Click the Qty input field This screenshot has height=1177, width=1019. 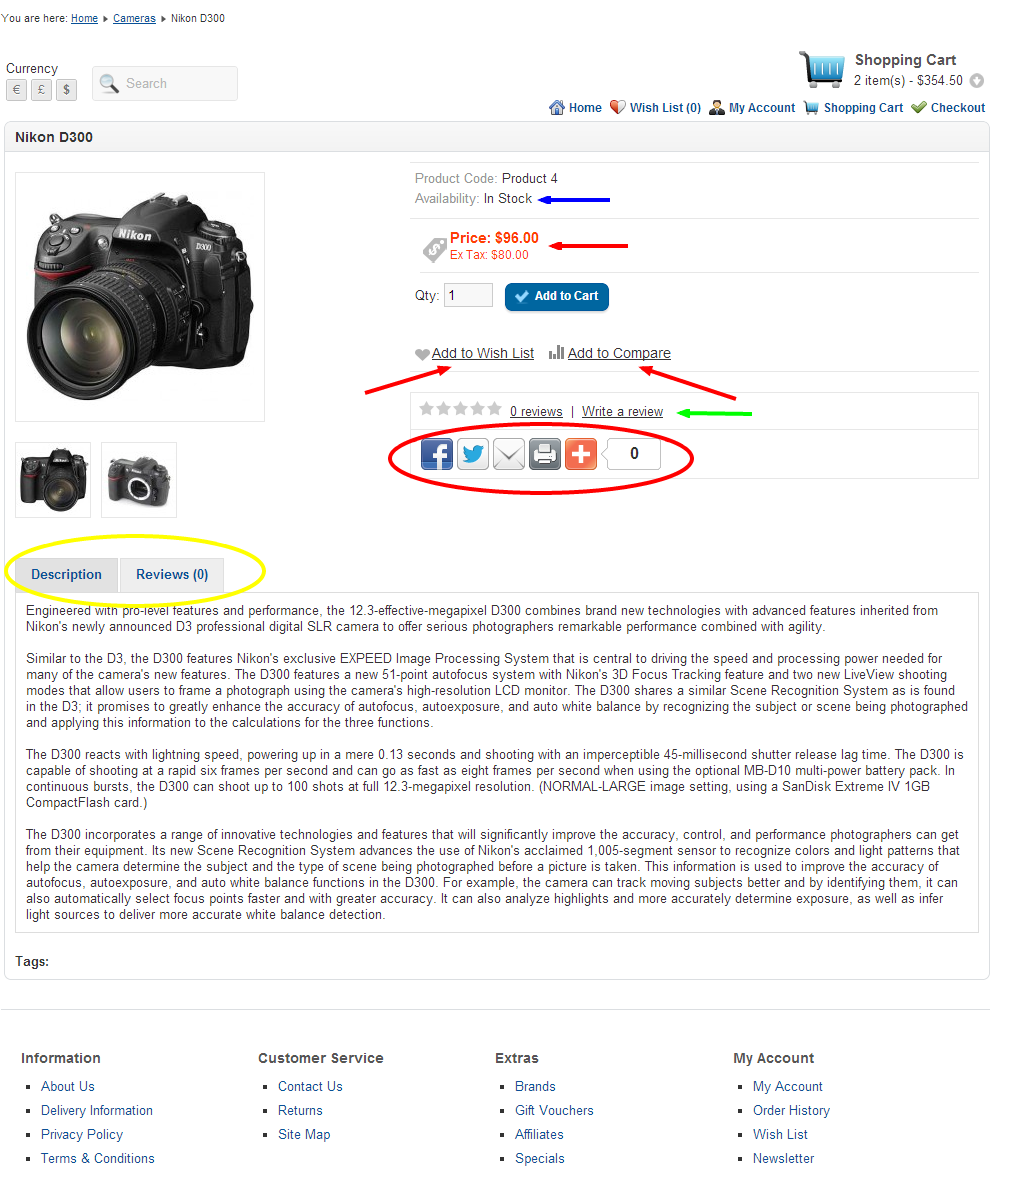(468, 295)
